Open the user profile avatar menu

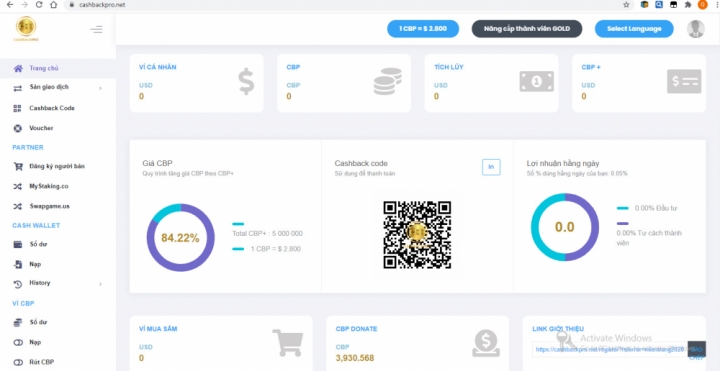696,29
